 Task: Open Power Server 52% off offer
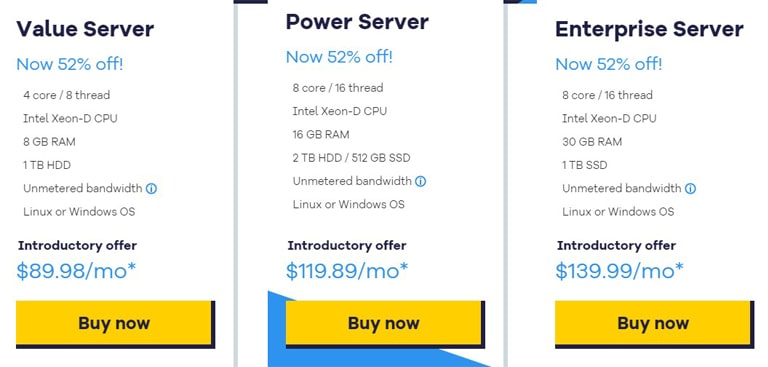click(339, 57)
